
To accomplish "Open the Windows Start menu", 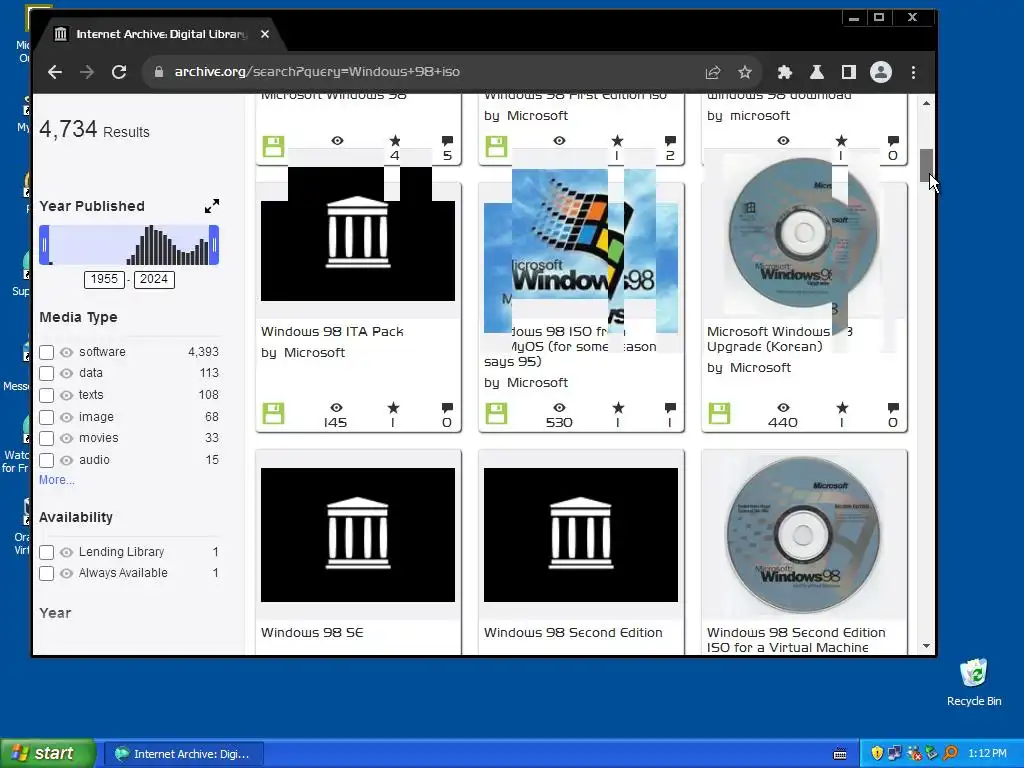I will pos(47,754).
